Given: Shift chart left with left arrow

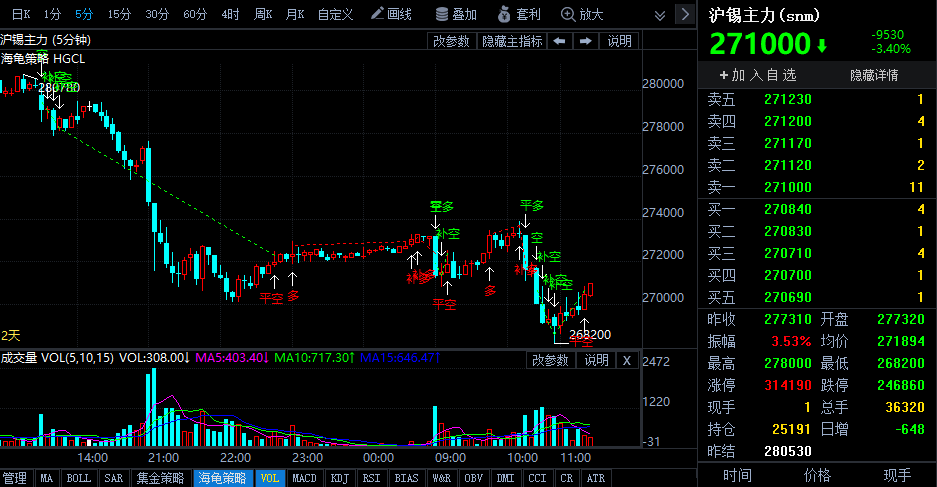Looking at the screenshot, I should (559, 41).
